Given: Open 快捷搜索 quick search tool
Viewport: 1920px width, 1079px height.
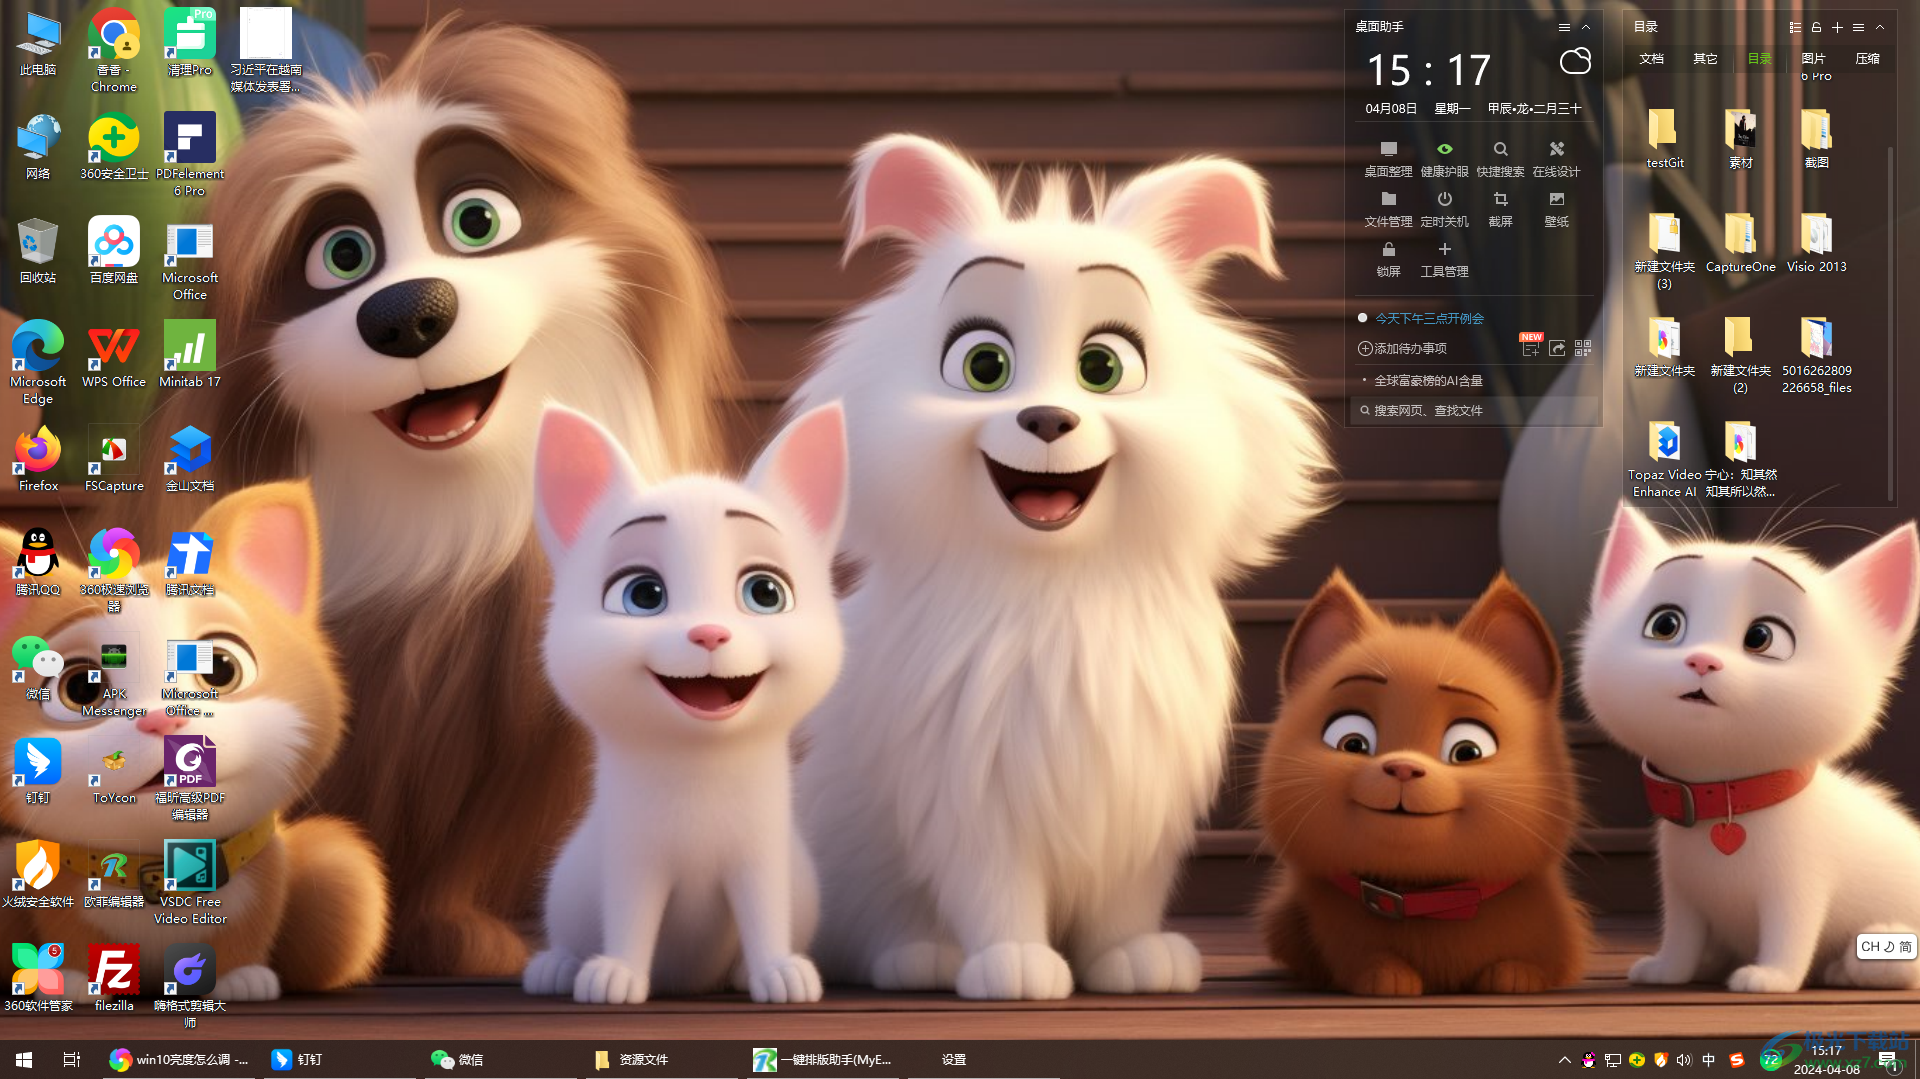Looking at the screenshot, I should coord(1500,158).
